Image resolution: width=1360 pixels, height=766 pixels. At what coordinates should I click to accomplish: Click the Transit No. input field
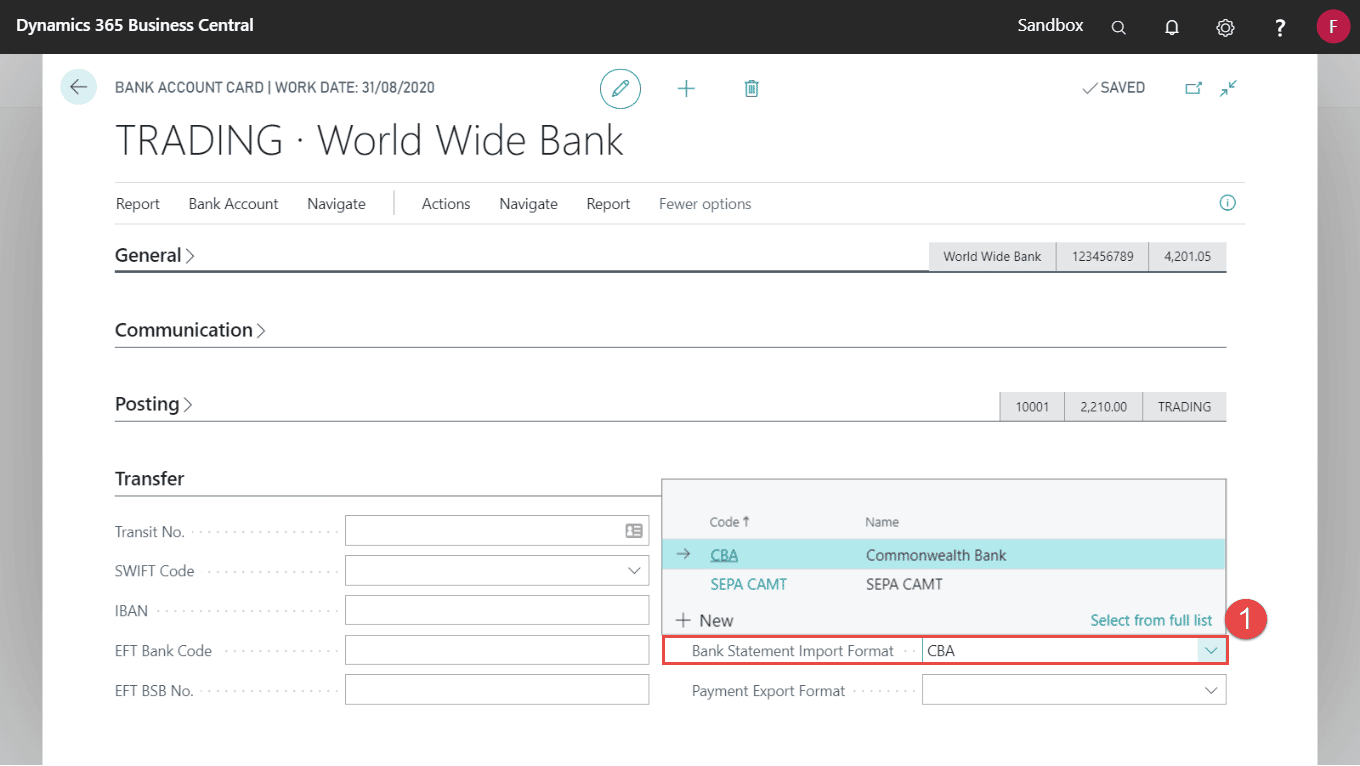497,531
